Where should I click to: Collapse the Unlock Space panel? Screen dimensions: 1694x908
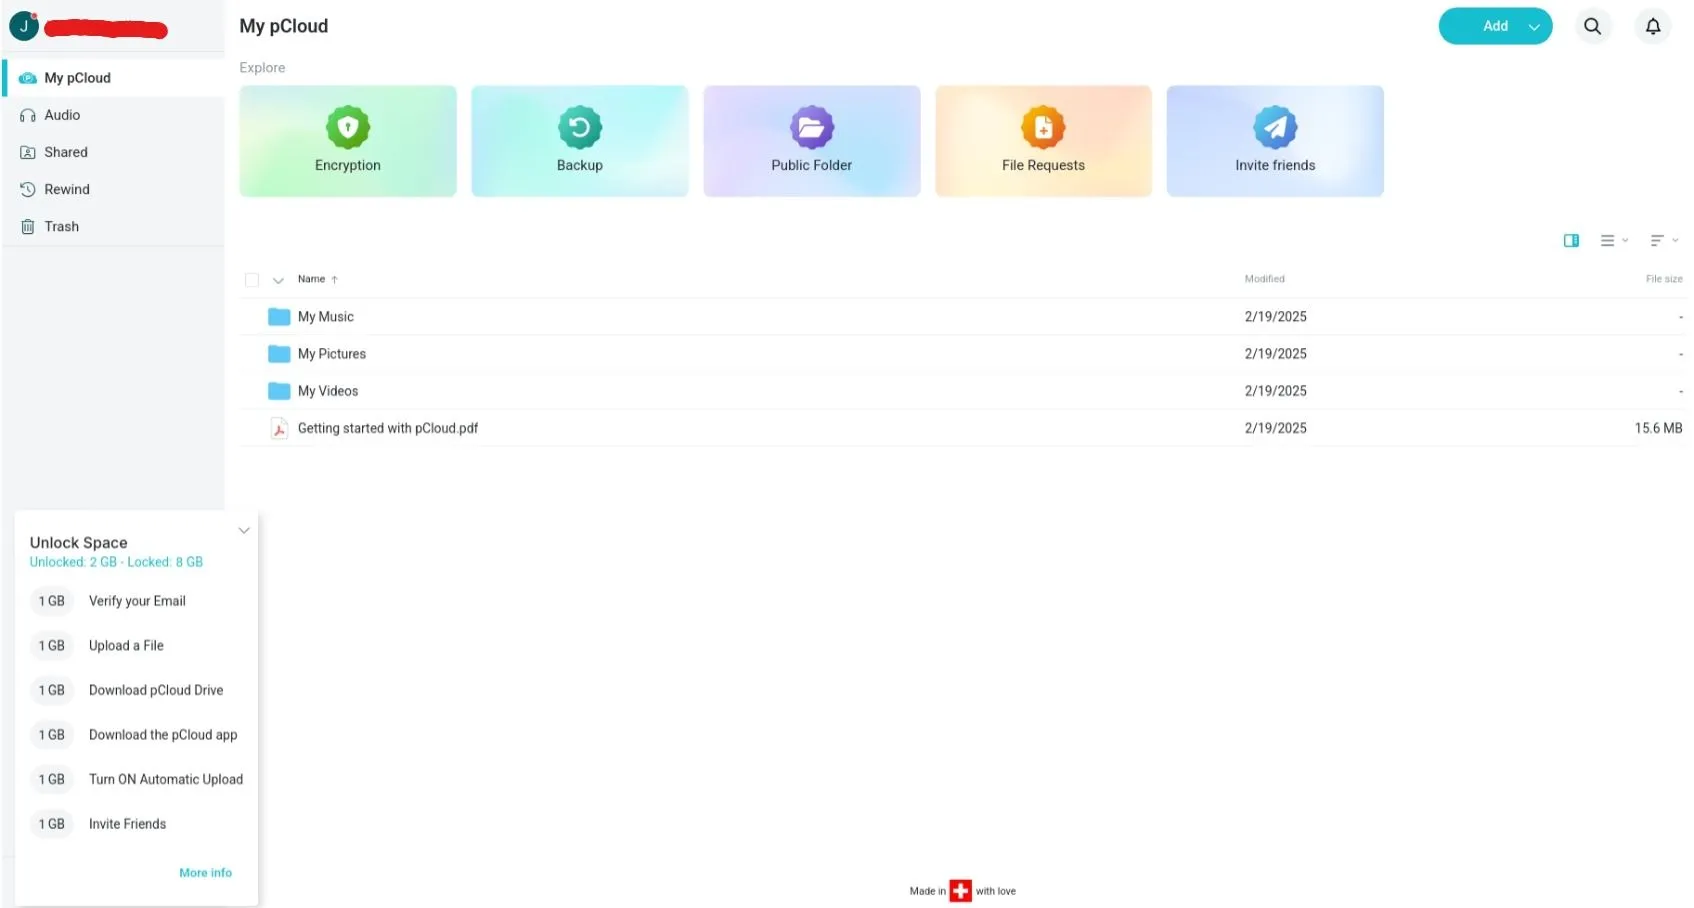243,530
